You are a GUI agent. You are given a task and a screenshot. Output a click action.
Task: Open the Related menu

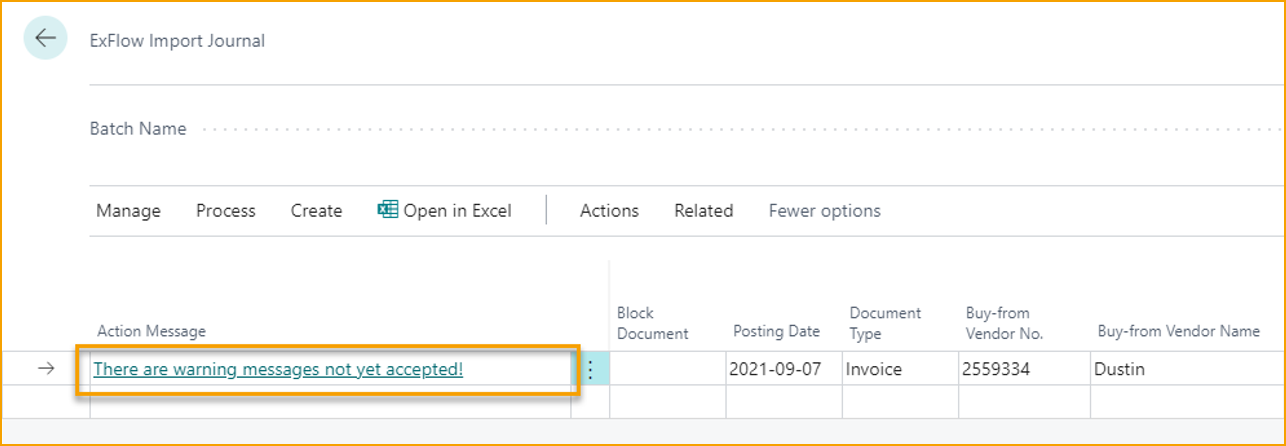click(703, 211)
